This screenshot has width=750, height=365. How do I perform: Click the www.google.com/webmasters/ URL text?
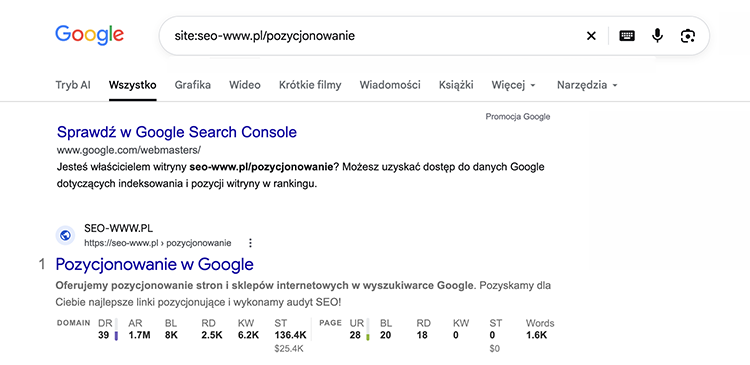coord(129,150)
